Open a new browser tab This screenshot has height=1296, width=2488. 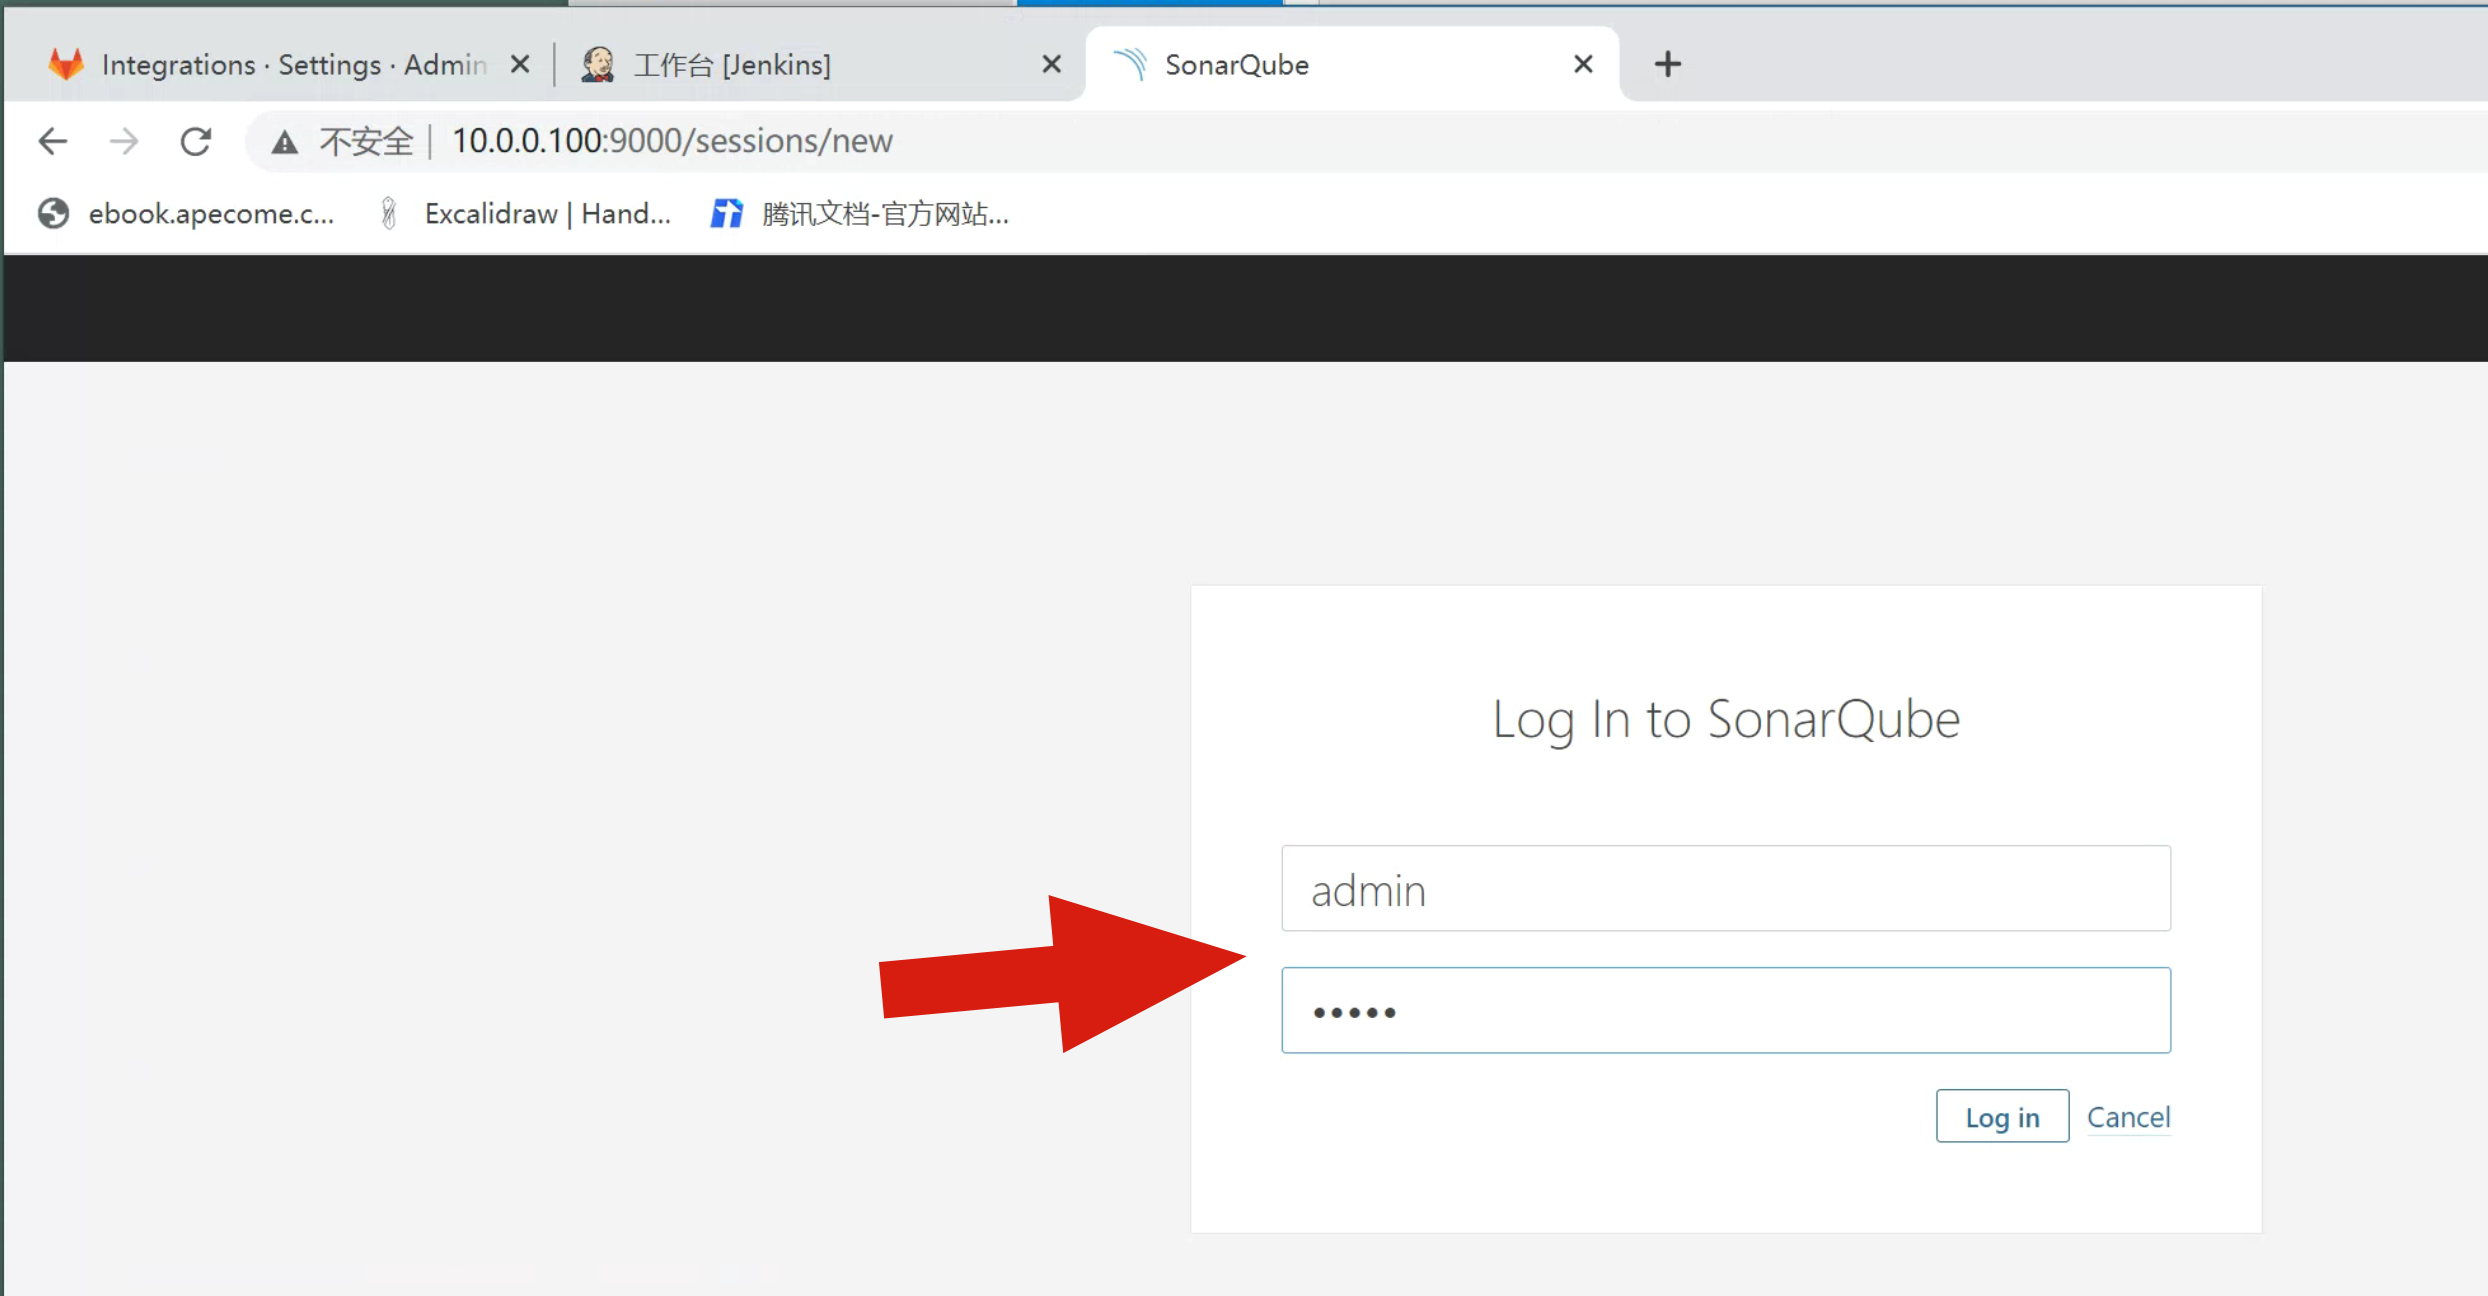pos(1667,64)
